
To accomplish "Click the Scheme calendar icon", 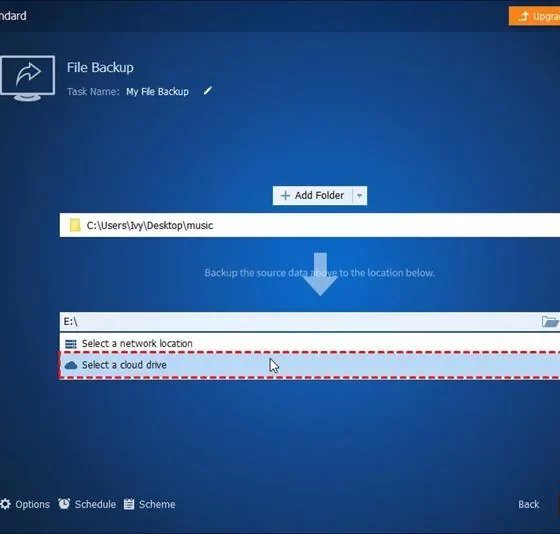I will click(129, 504).
